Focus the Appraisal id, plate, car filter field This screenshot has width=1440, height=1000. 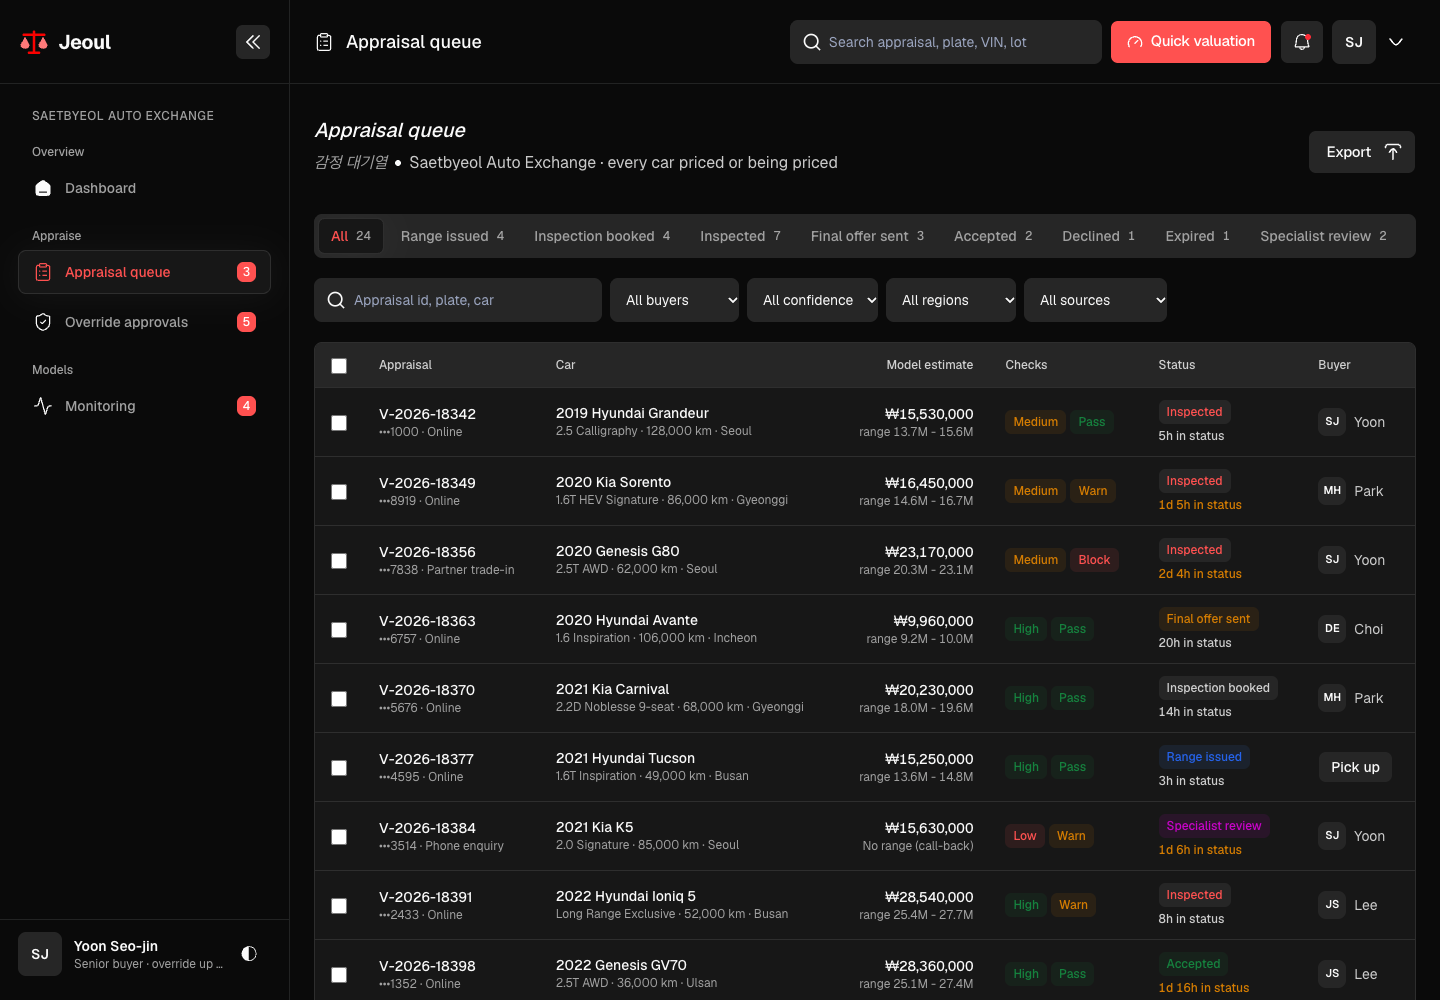click(x=458, y=300)
